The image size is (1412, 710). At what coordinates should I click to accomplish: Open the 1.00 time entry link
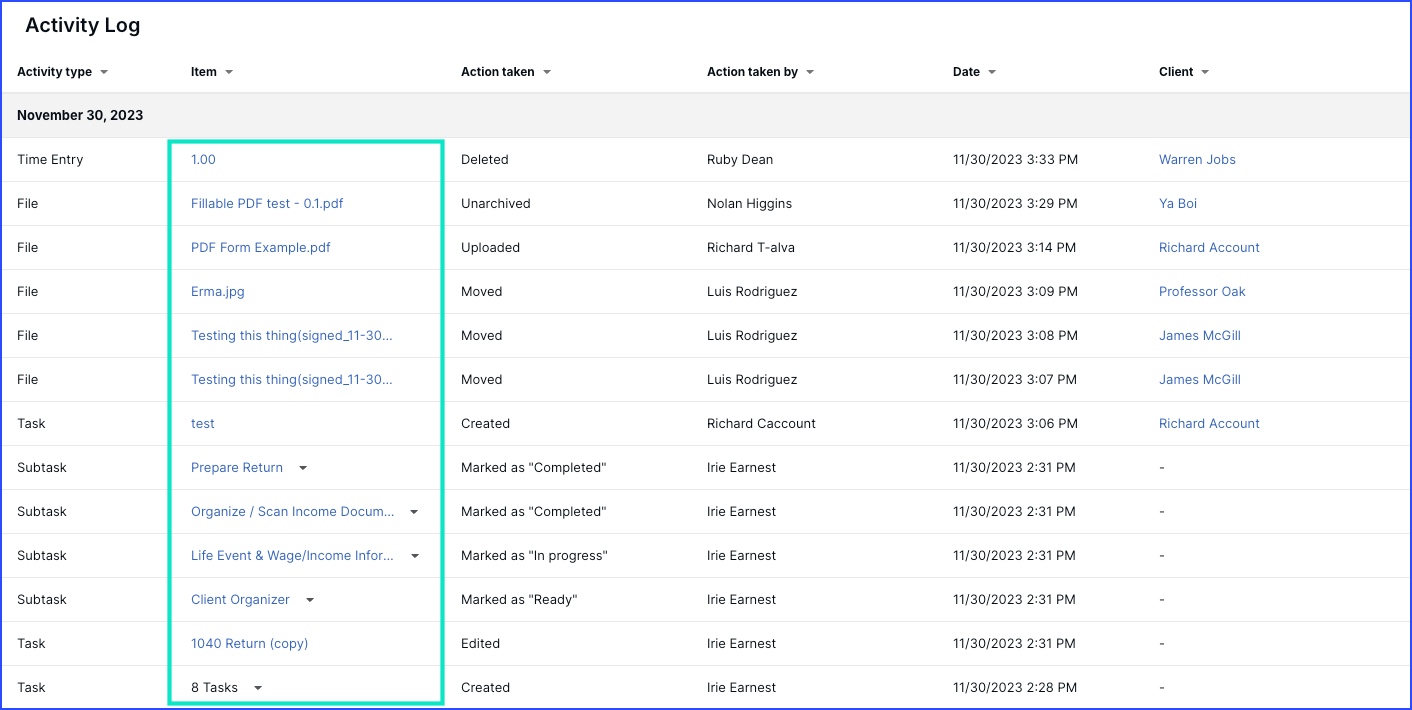click(x=203, y=160)
